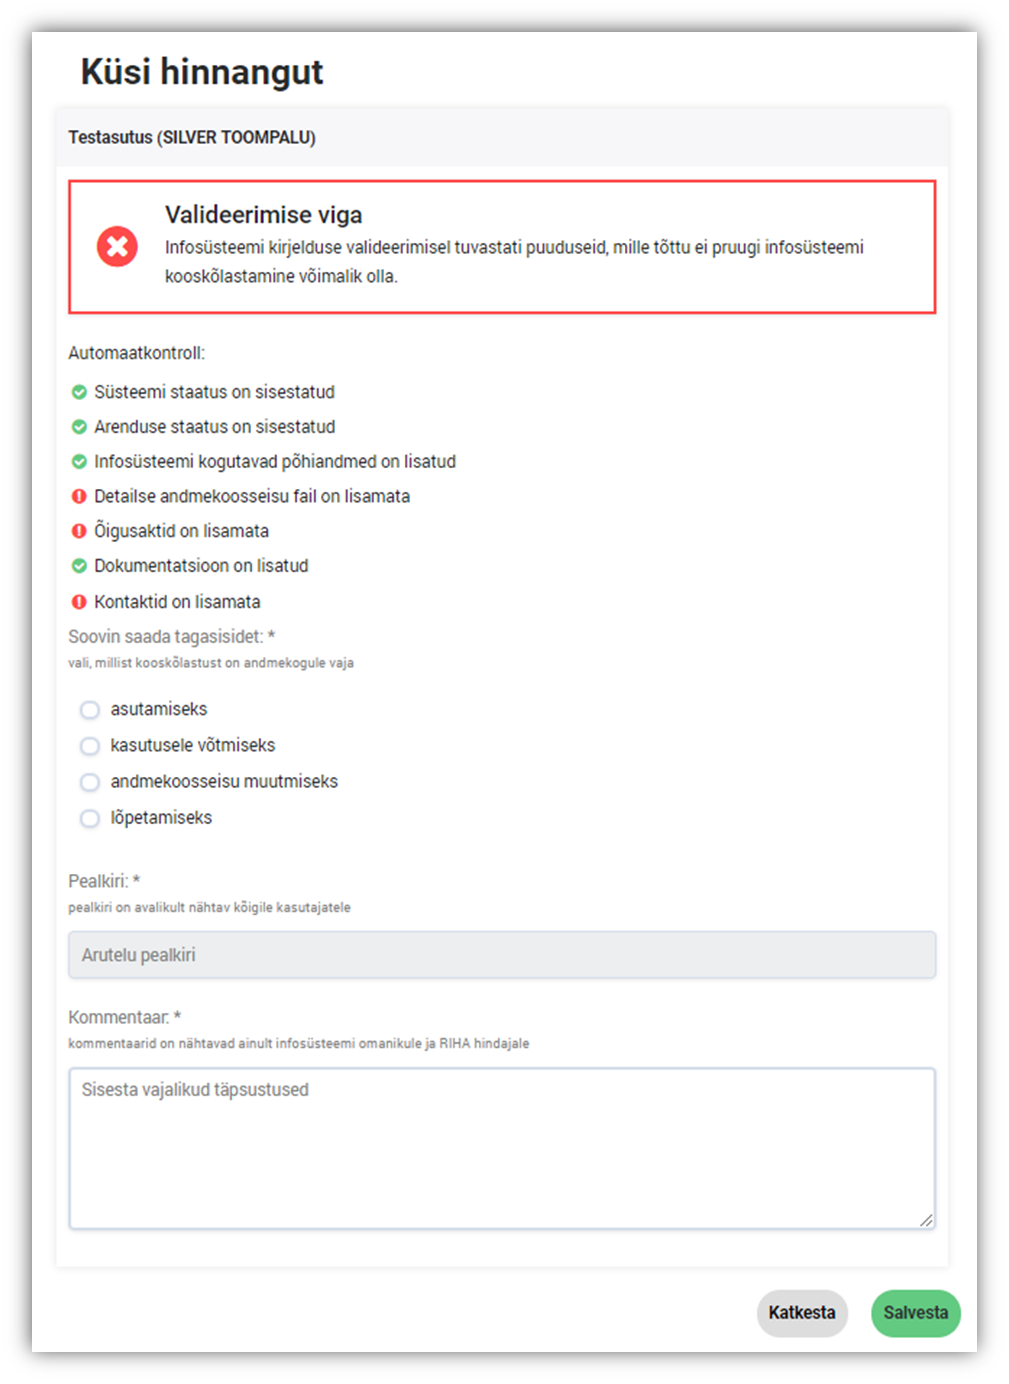This screenshot has height=1384, width=1009.
Task: Choose andmekoosseisu muutmiseks radio option
Action: (90, 782)
